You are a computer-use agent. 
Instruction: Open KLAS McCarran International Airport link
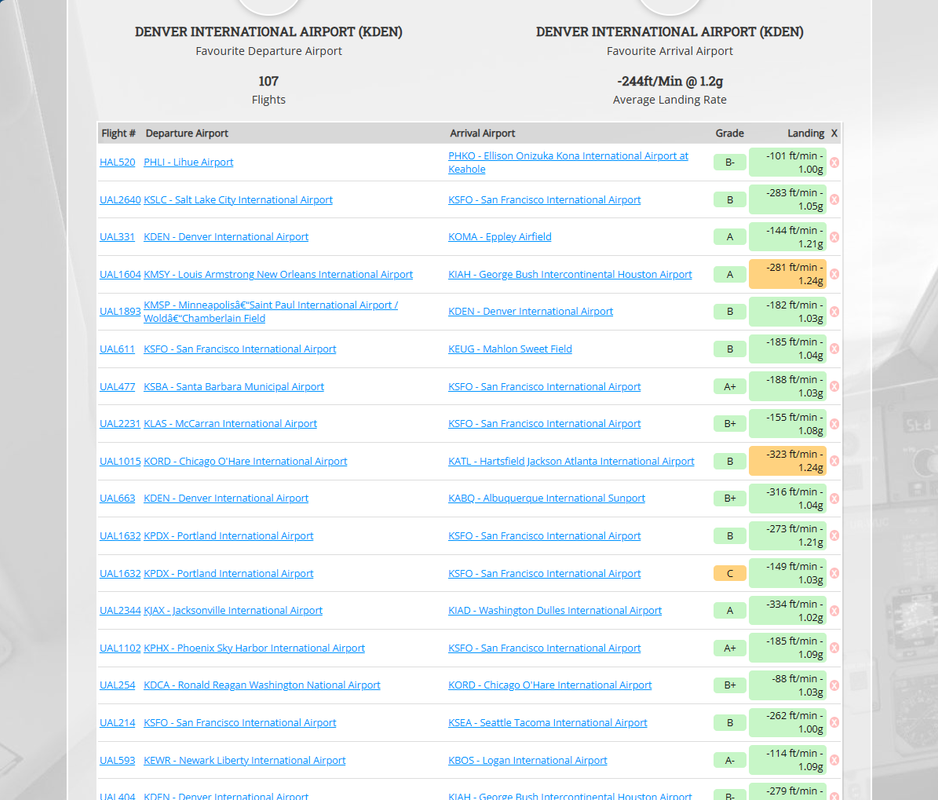[230, 424]
